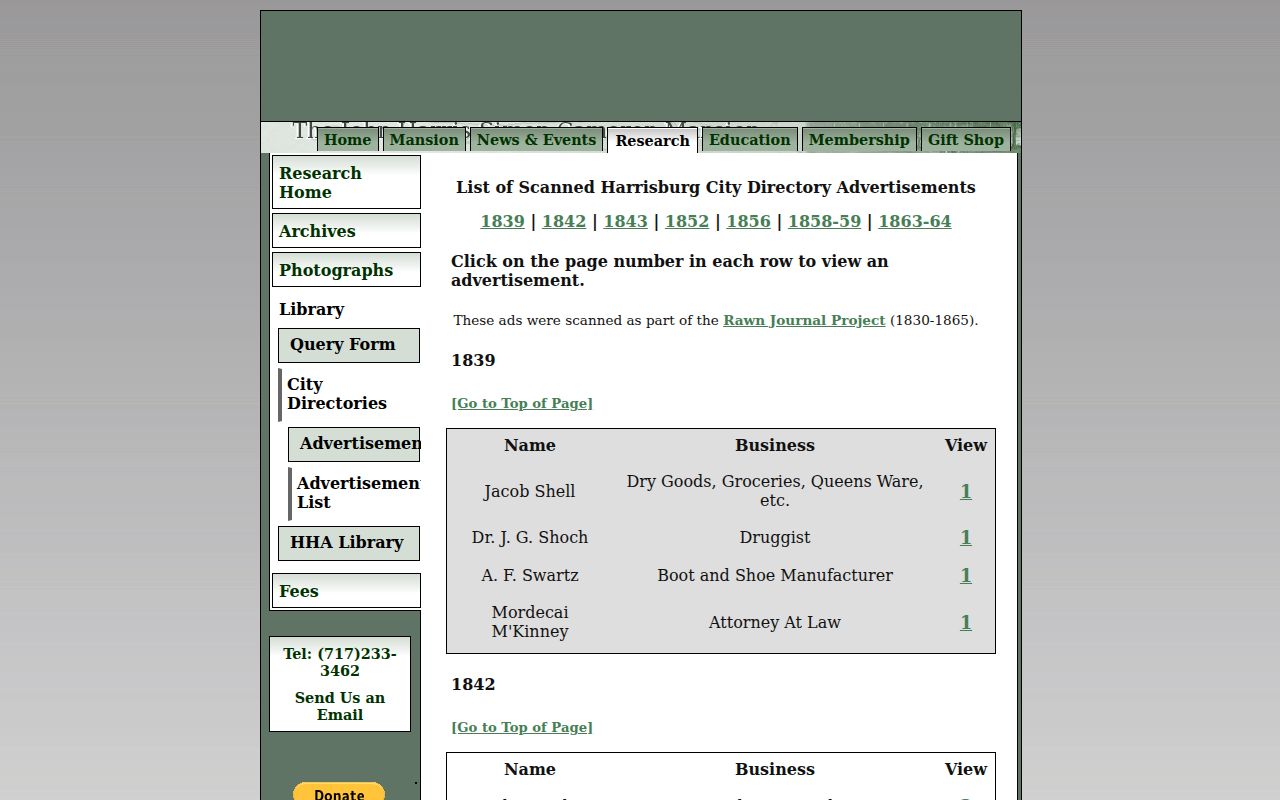Select the telephone number text
The width and height of the screenshot is (1280, 800).
(340, 662)
